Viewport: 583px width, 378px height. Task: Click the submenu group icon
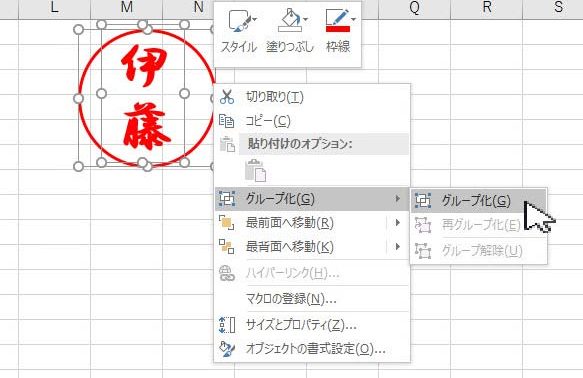coord(423,201)
